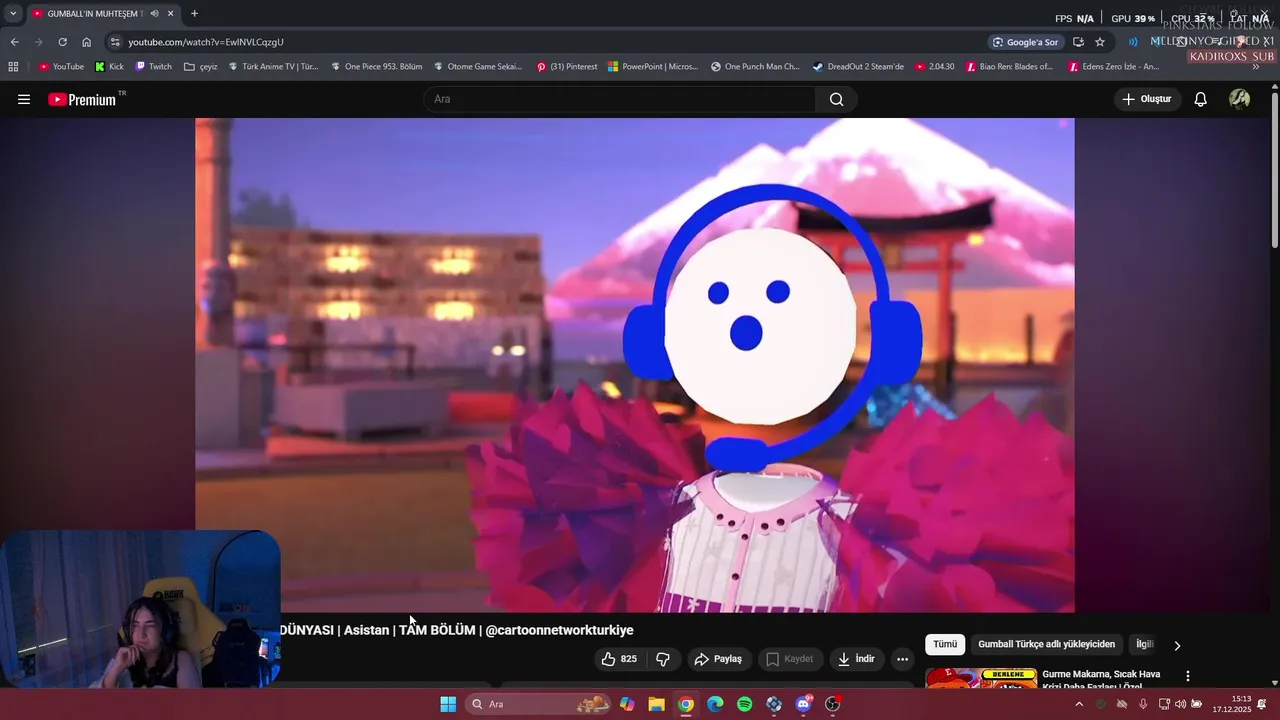Open DreadOut 2 Steam'de bookmark

(x=858, y=67)
